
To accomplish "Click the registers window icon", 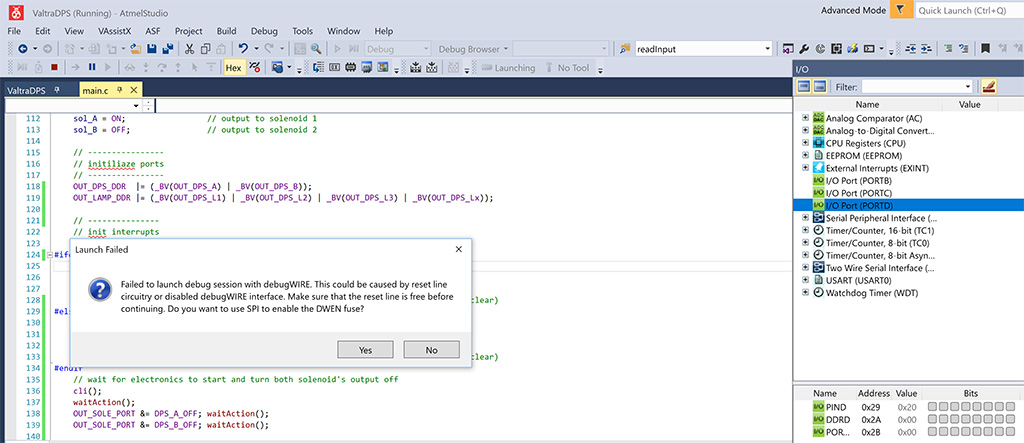I will pos(334,67).
